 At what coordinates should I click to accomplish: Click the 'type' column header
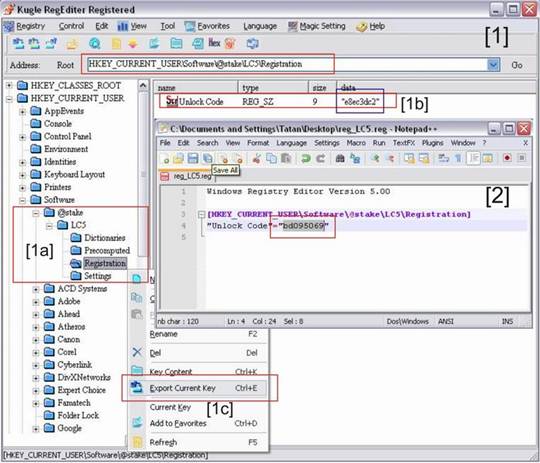pyautogui.click(x=273, y=88)
